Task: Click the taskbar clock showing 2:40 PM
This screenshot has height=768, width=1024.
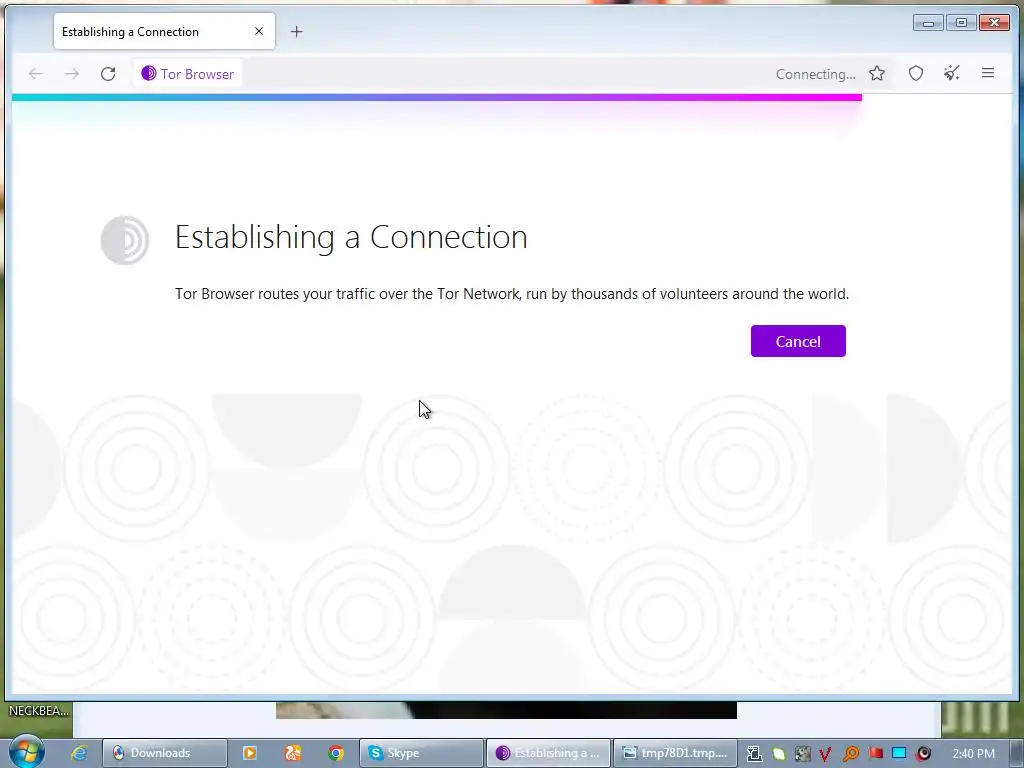Action: click(x=973, y=754)
